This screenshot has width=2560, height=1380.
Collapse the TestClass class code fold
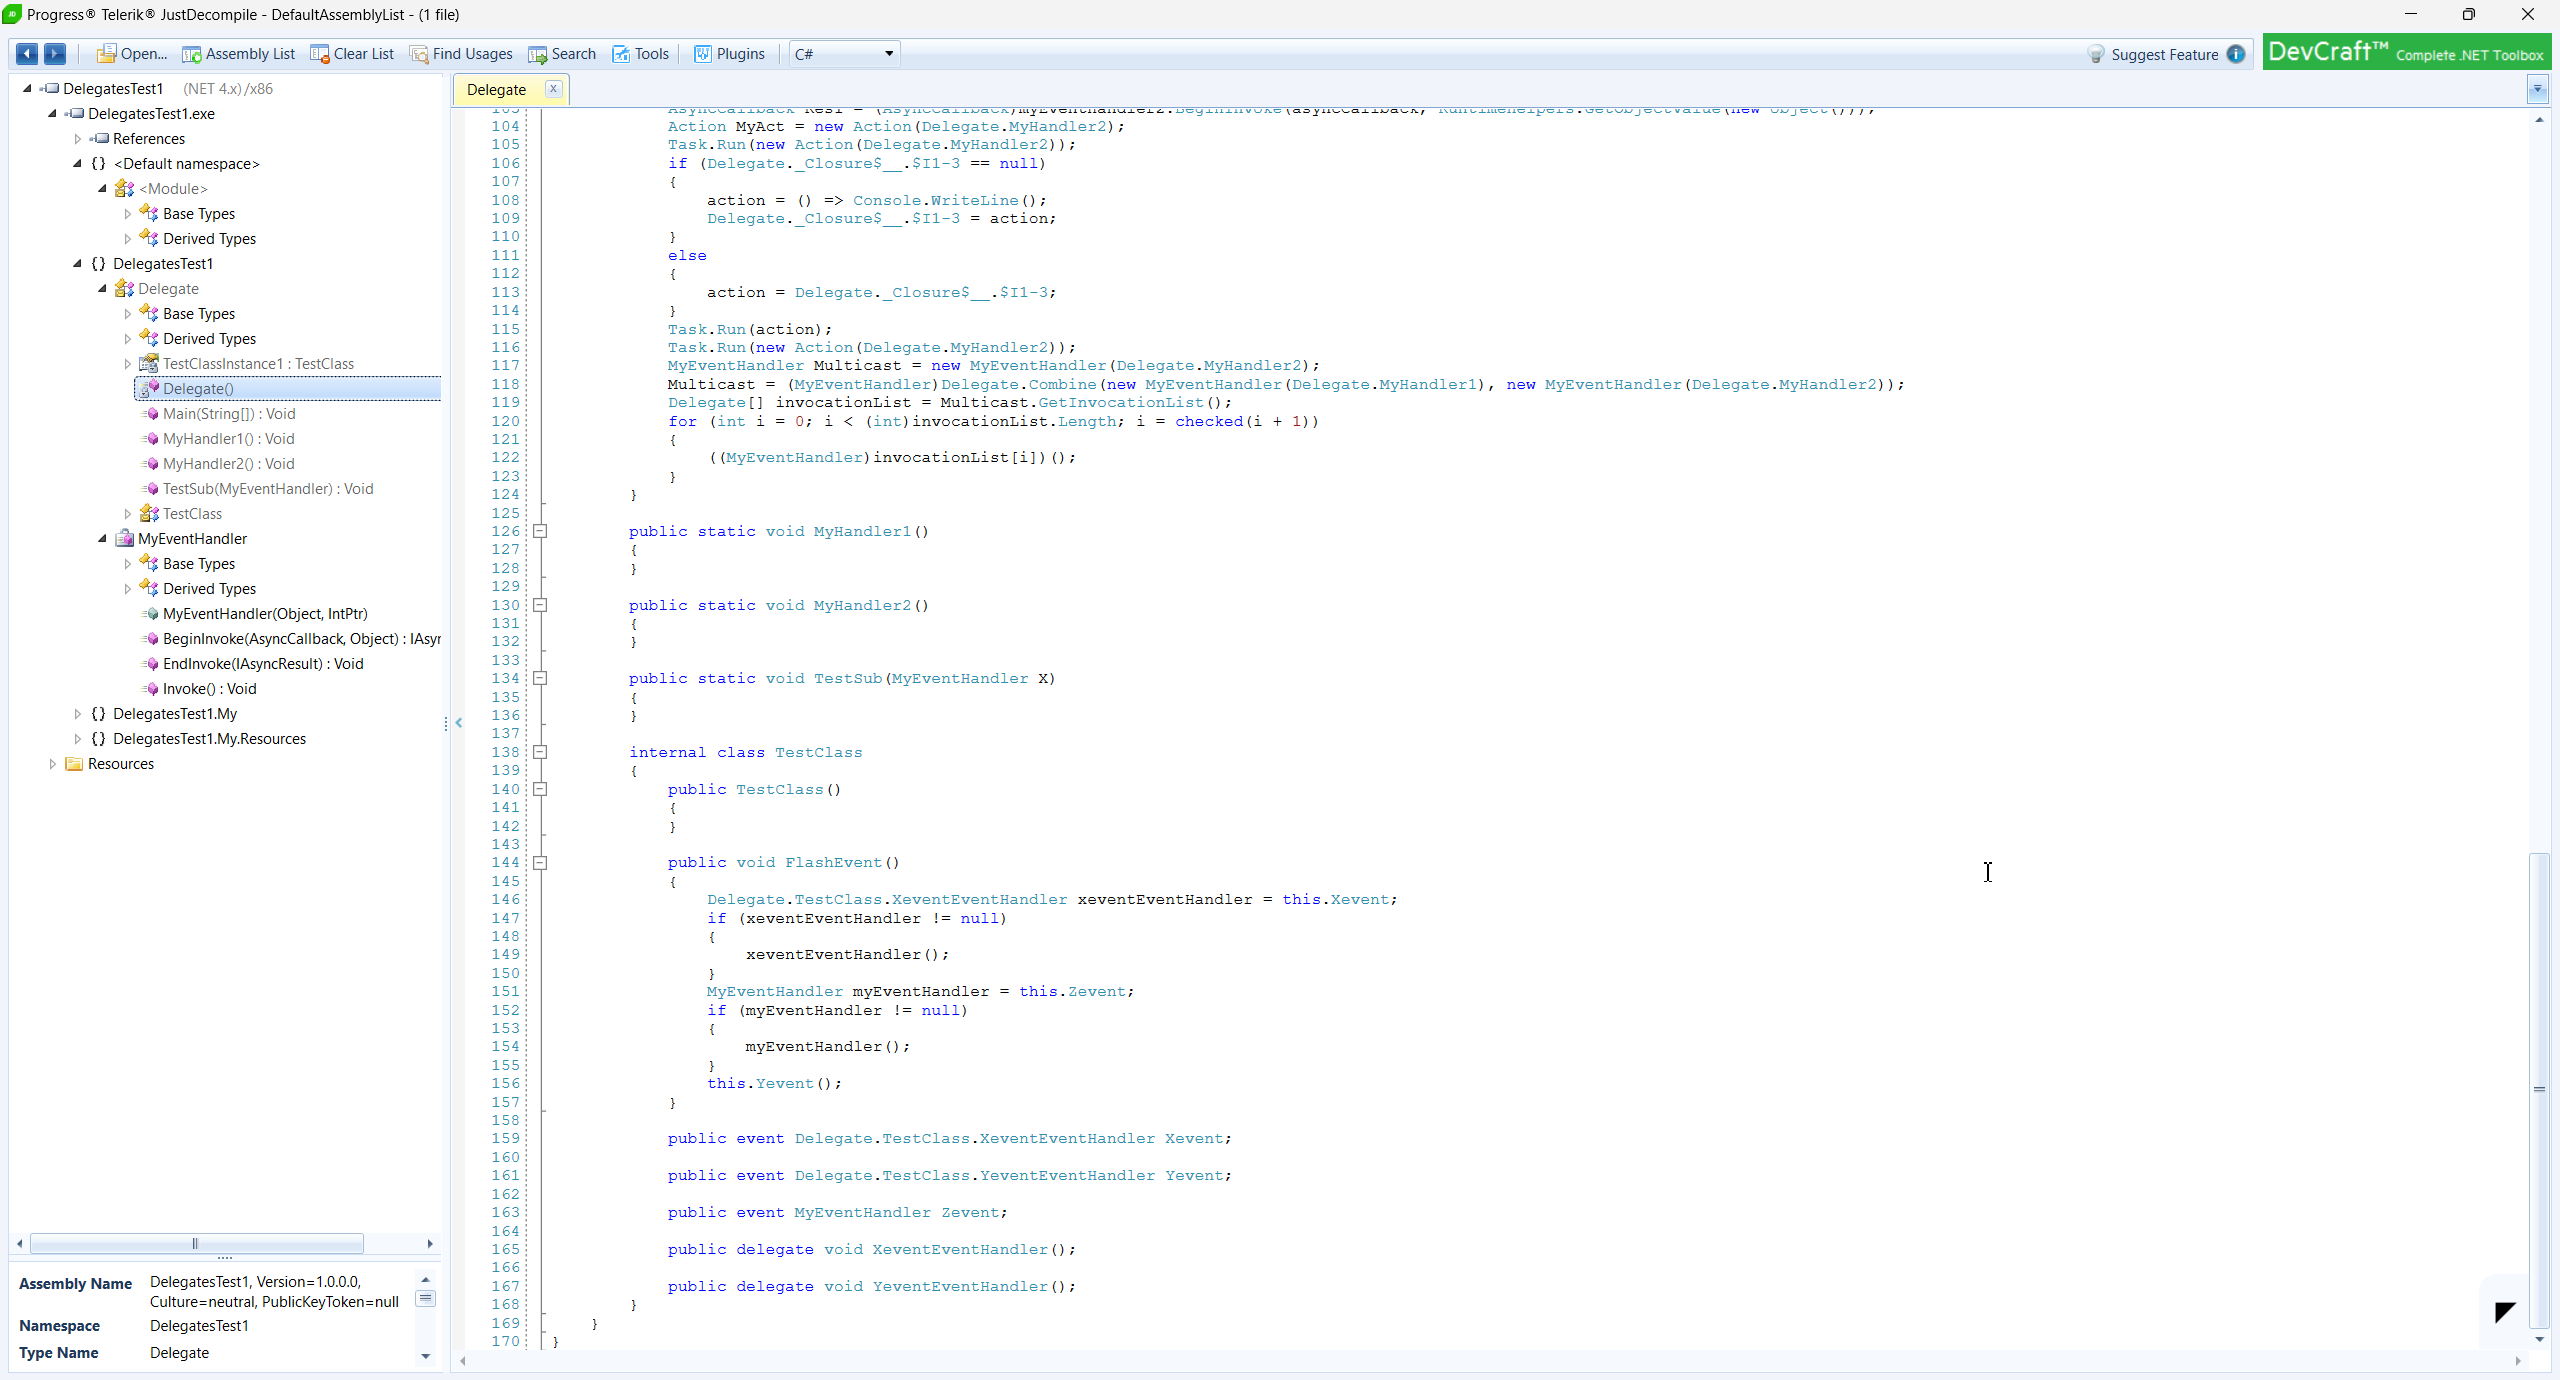(540, 753)
